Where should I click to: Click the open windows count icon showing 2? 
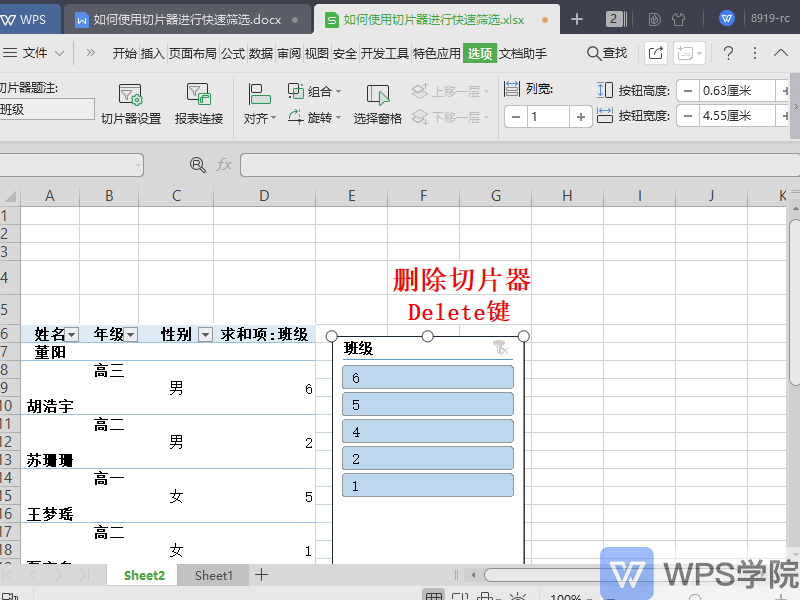616,19
